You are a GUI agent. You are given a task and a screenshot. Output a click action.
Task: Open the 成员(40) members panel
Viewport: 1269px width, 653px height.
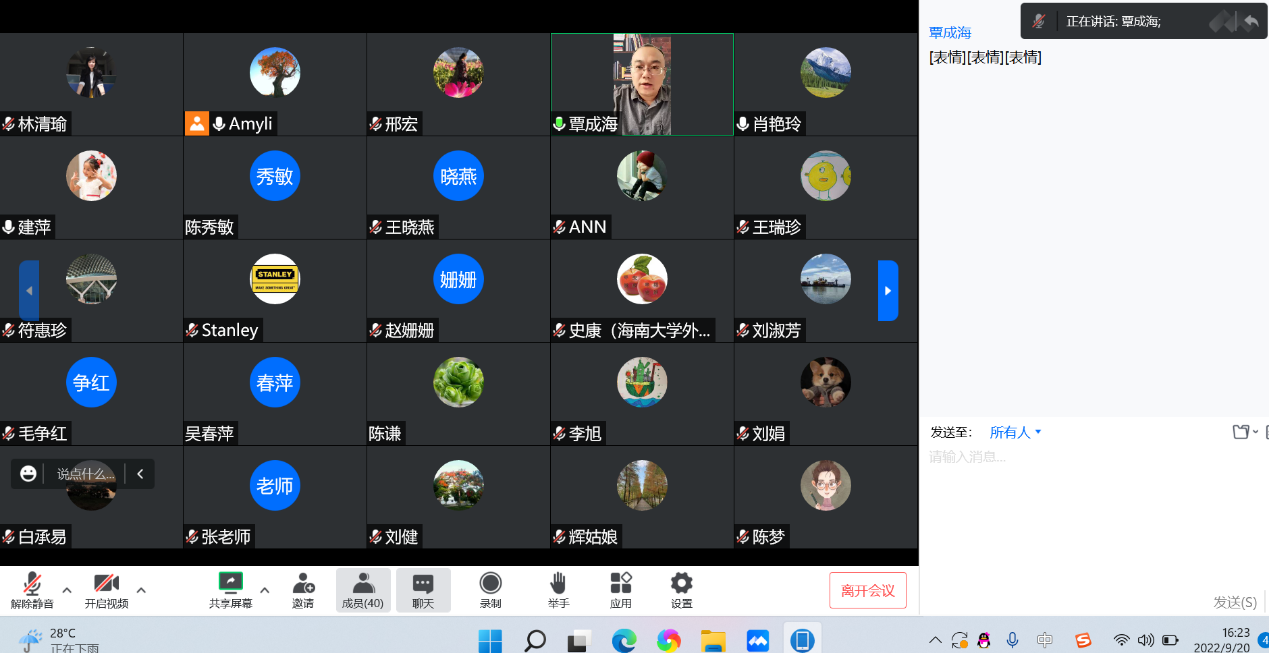[x=362, y=589]
